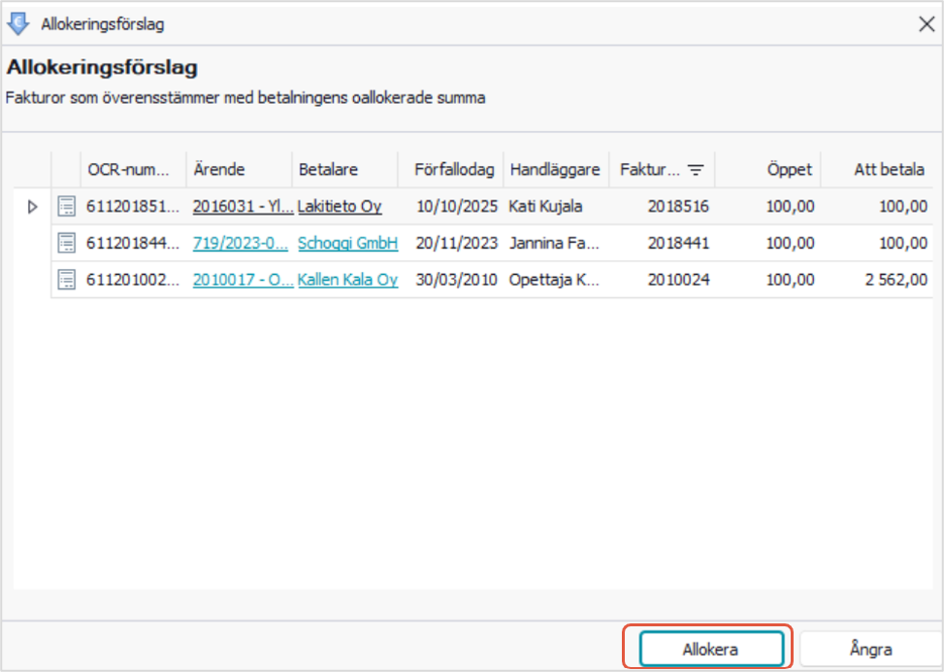The width and height of the screenshot is (944, 672).
Task: Open the 719/2023-0... ärende link
Action: click(240, 243)
